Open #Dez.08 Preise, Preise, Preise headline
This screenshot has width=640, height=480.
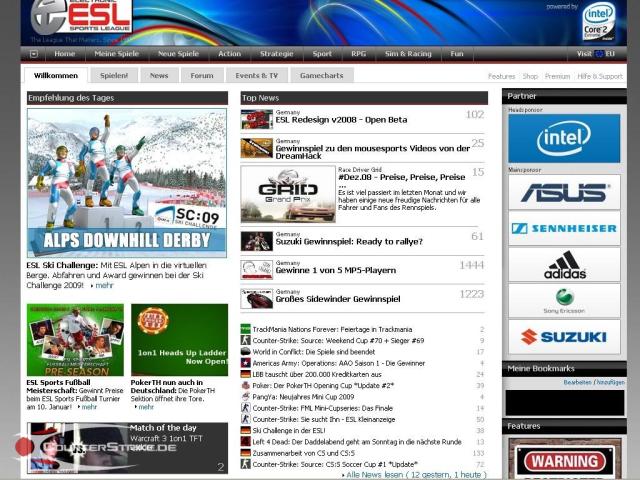point(402,177)
